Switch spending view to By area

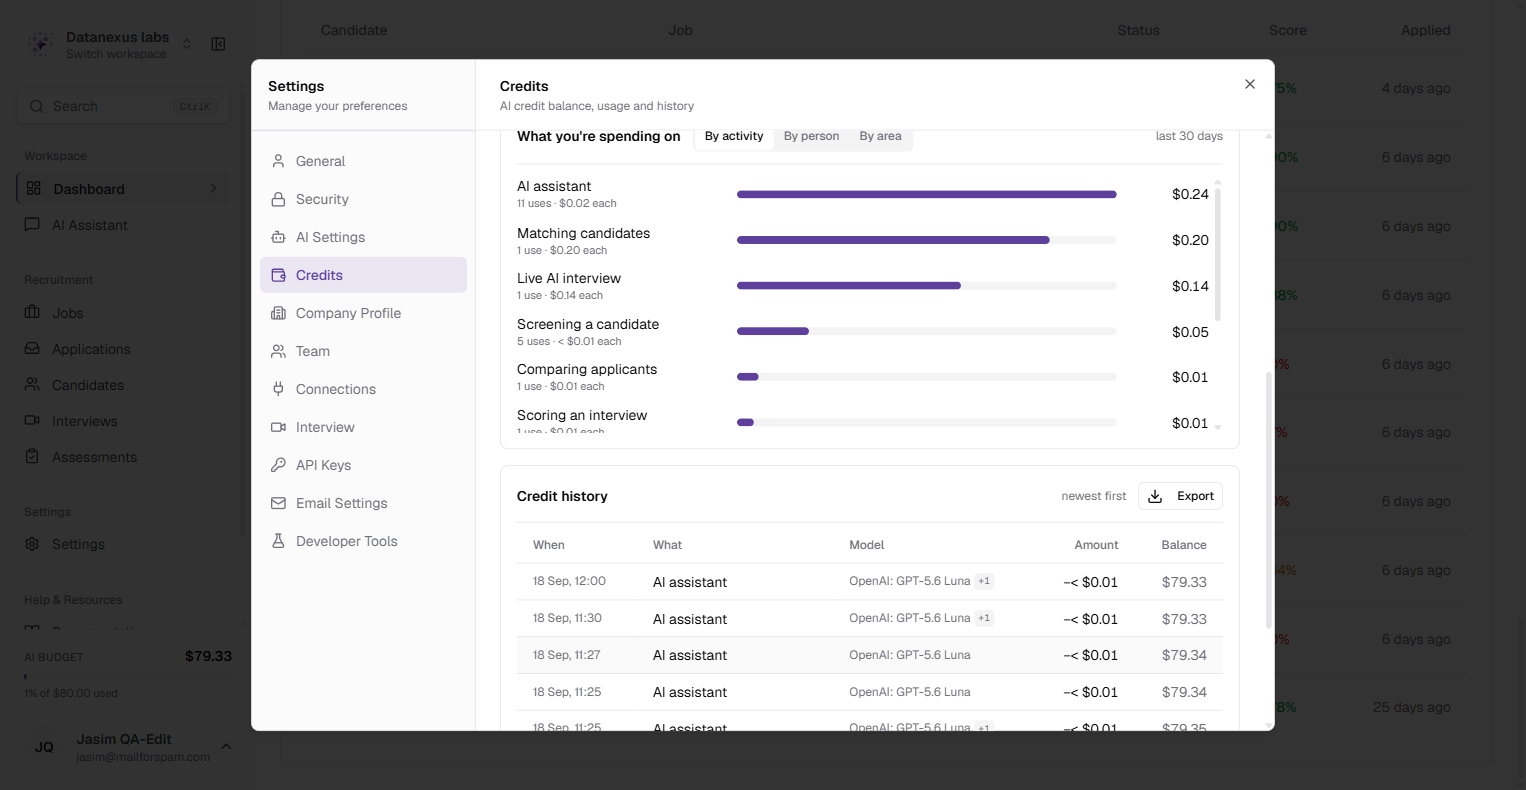pos(880,136)
